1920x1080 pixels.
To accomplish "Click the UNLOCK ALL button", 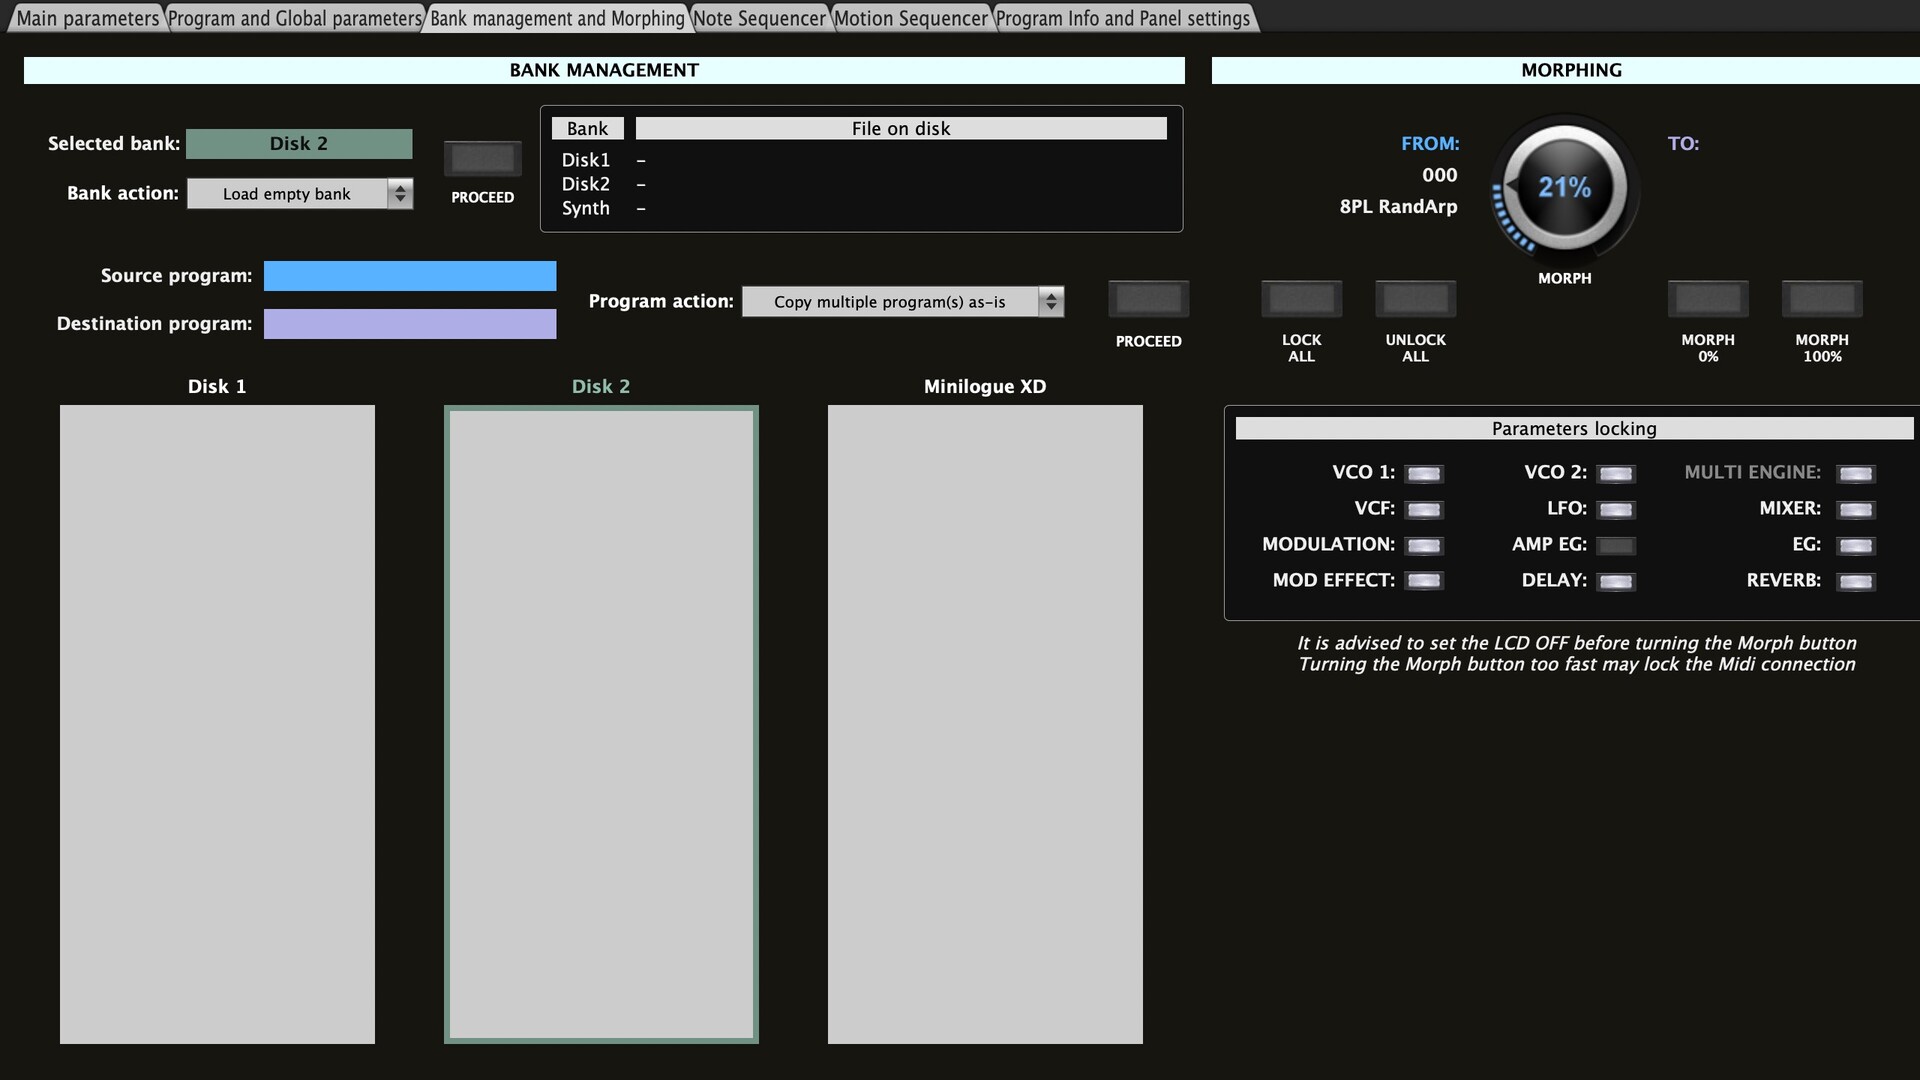I will coord(1415,299).
